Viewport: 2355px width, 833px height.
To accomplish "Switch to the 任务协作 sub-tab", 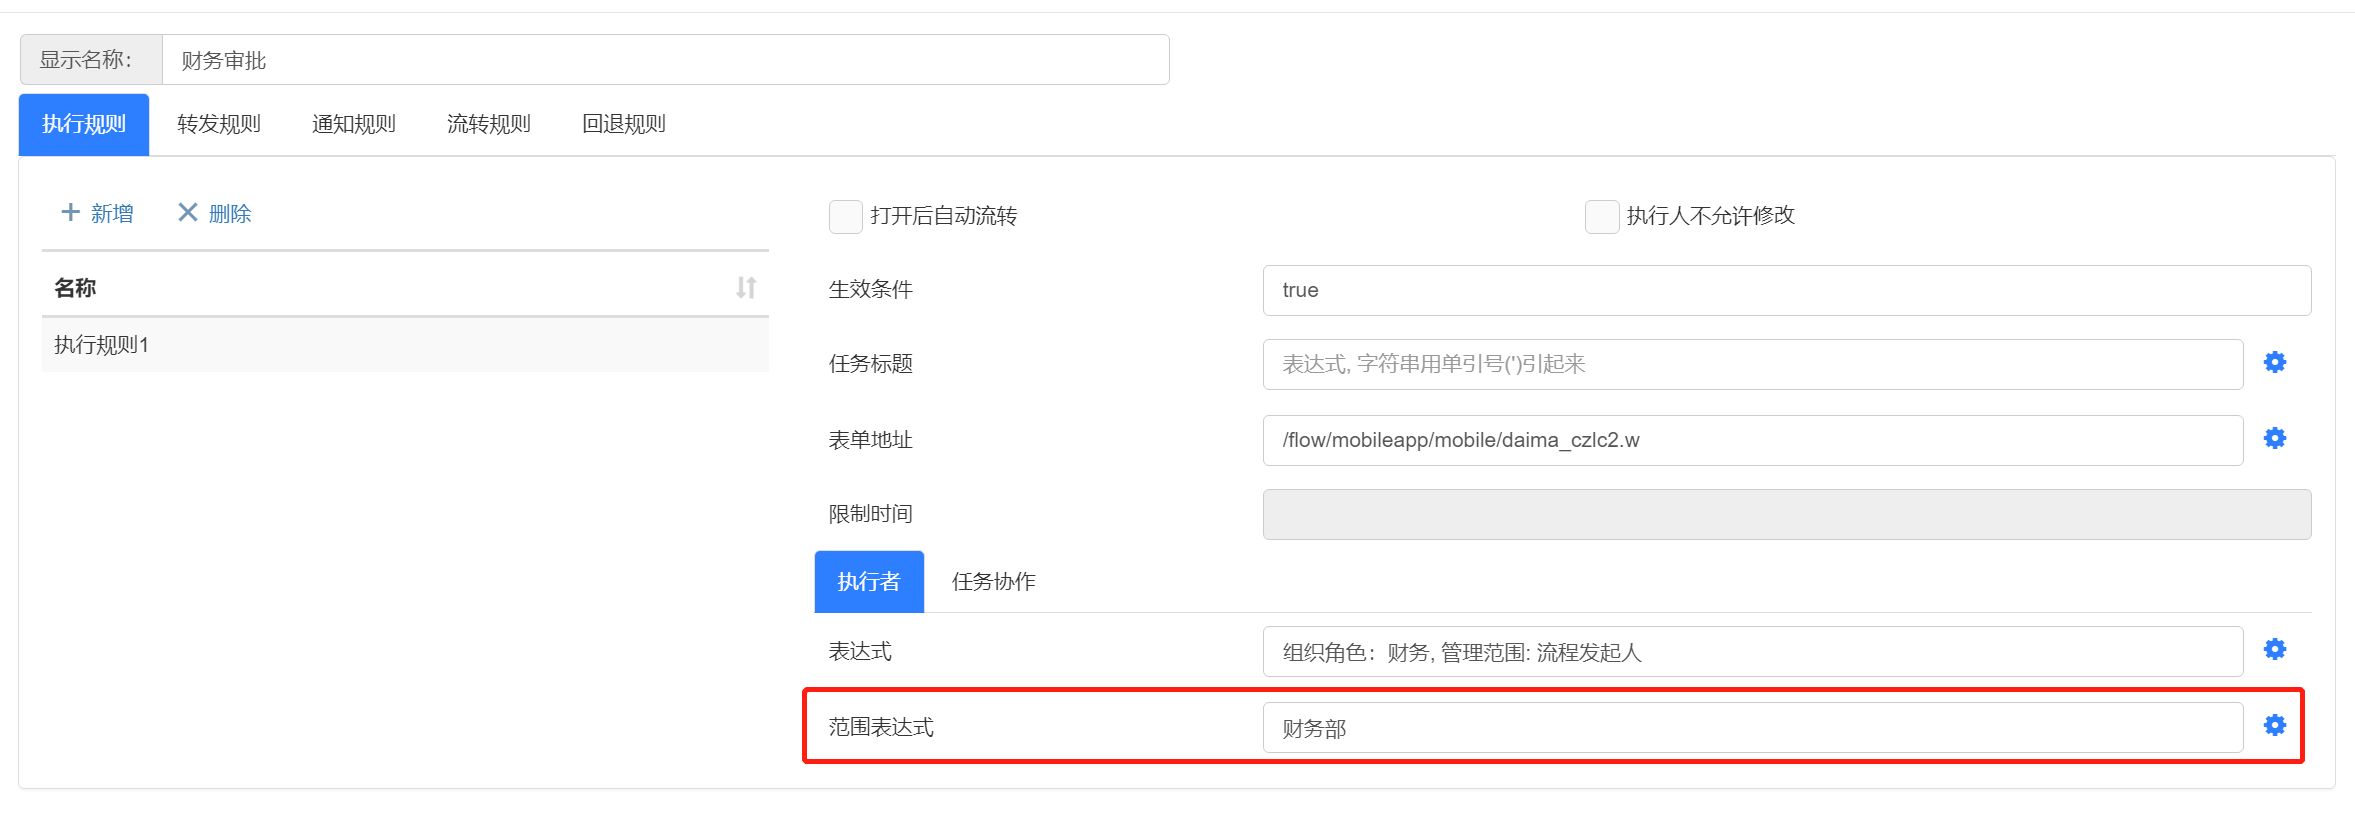I will coord(993,581).
